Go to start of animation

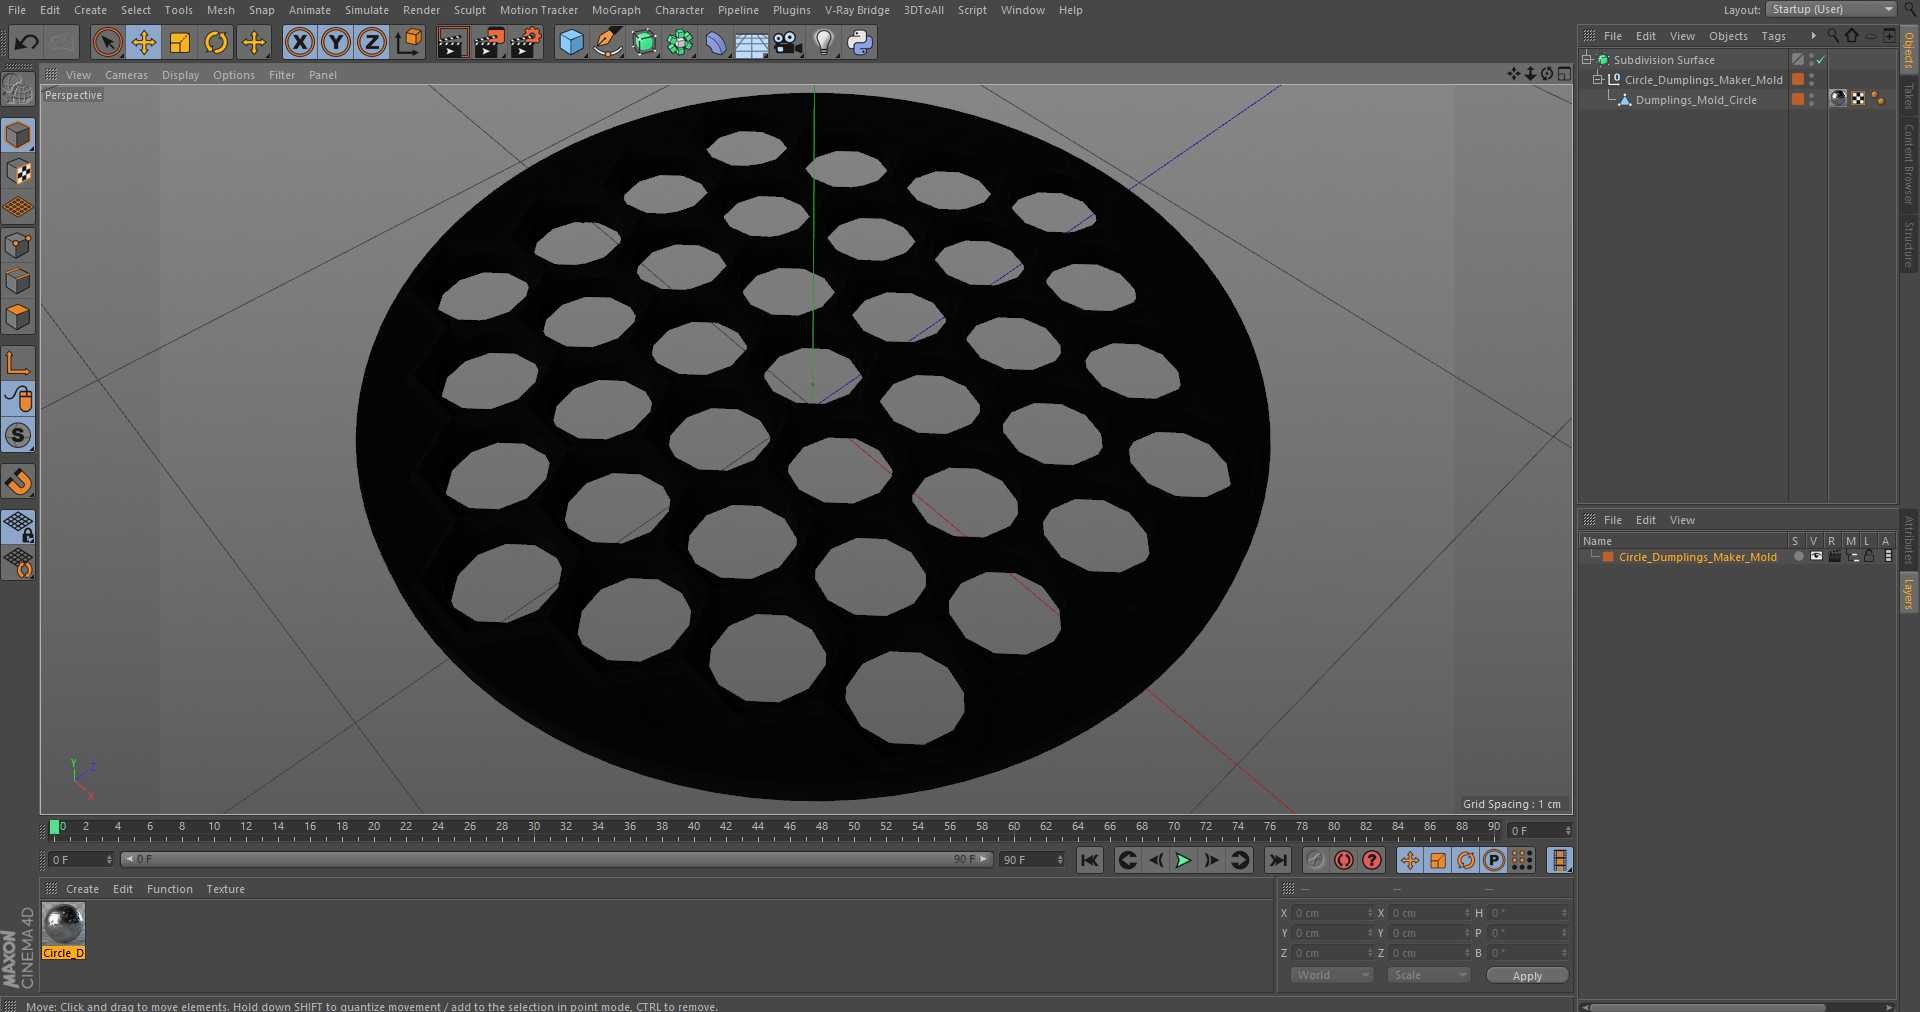(x=1090, y=860)
